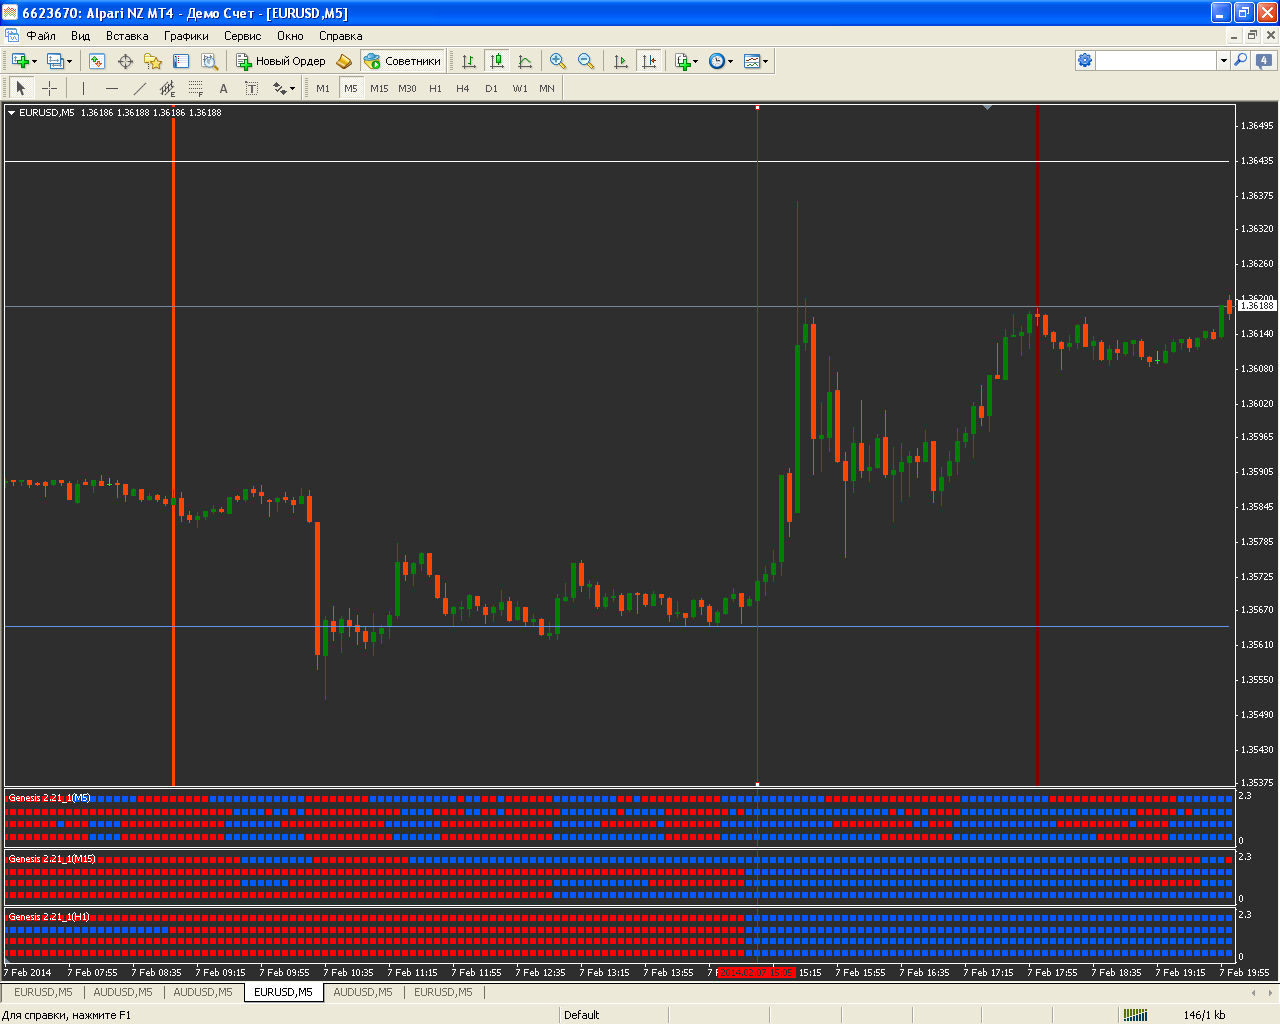Switch to M30 timeframe
The image size is (1280, 1024).
pos(407,88)
